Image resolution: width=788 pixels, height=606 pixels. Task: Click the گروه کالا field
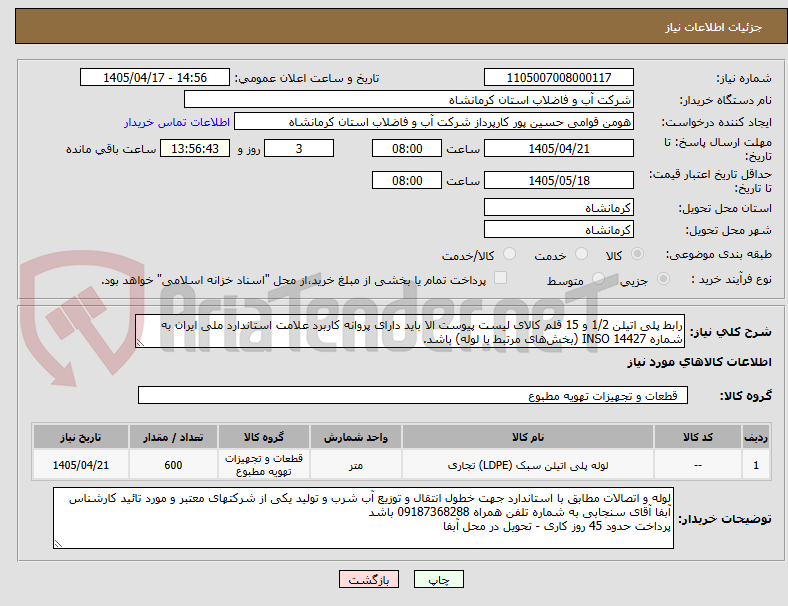pos(413,395)
